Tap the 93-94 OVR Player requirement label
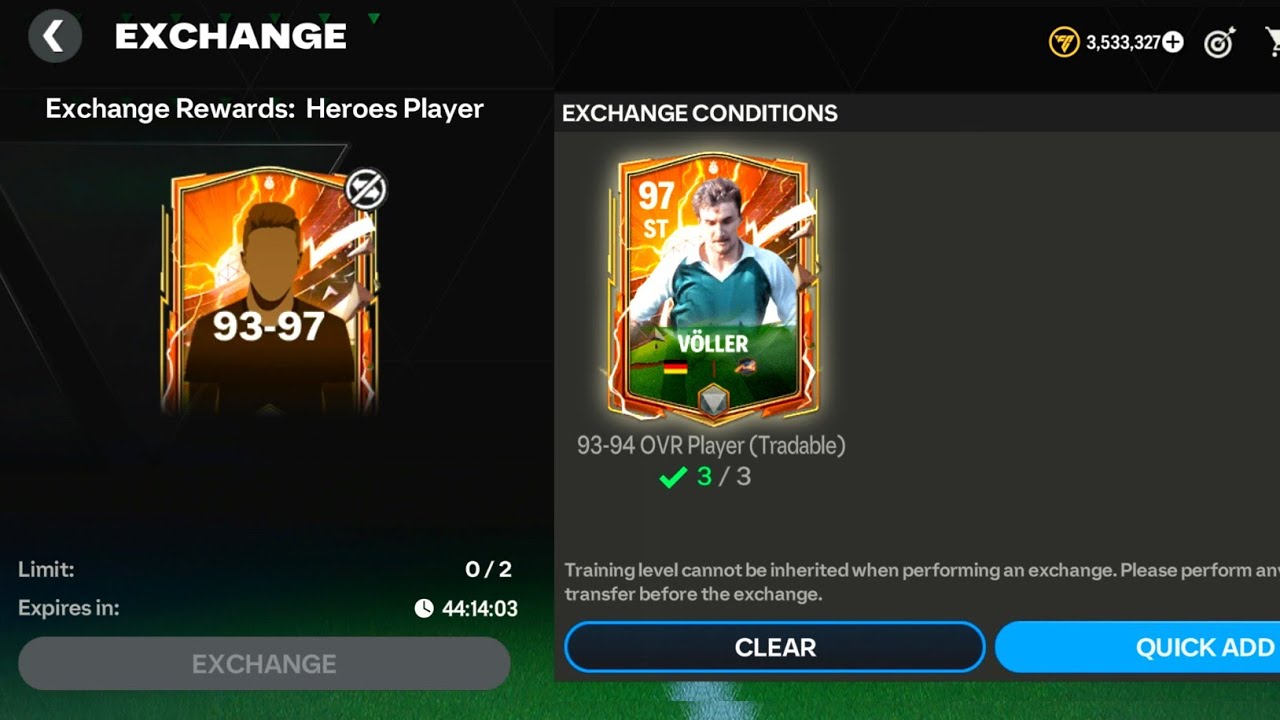 [711, 446]
